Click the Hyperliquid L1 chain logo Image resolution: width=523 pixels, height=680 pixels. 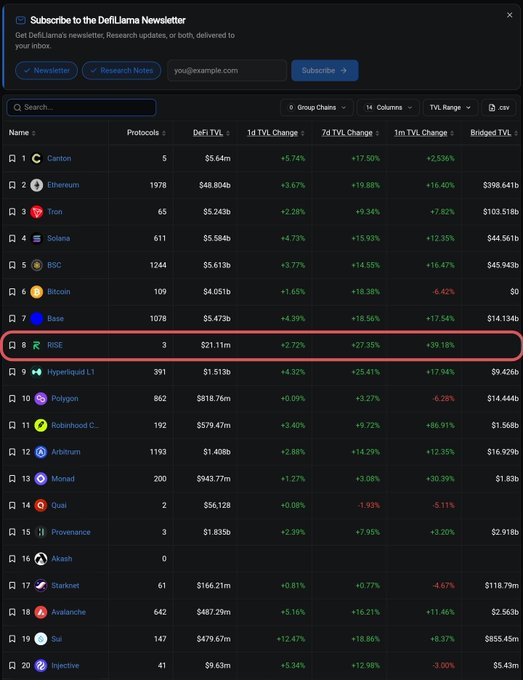pyautogui.click(x=36, y=372)
